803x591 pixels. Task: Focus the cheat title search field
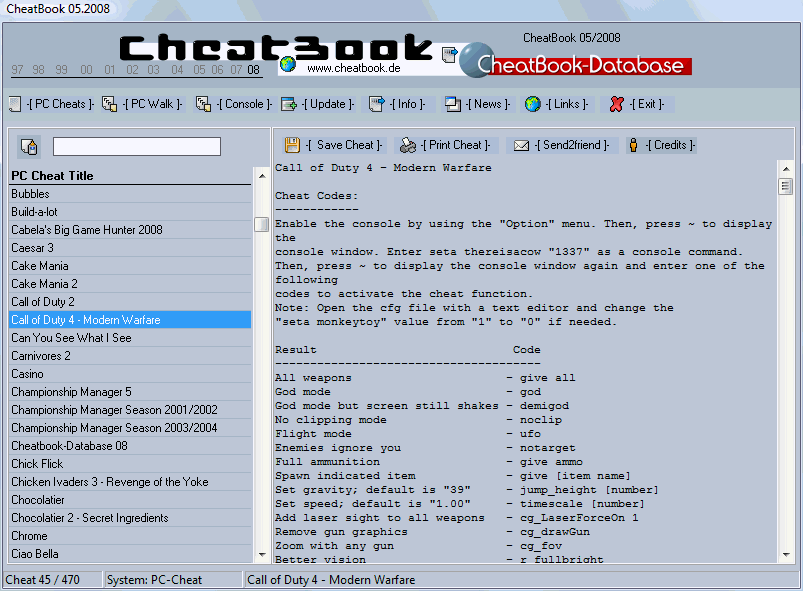tap(137, 146)
